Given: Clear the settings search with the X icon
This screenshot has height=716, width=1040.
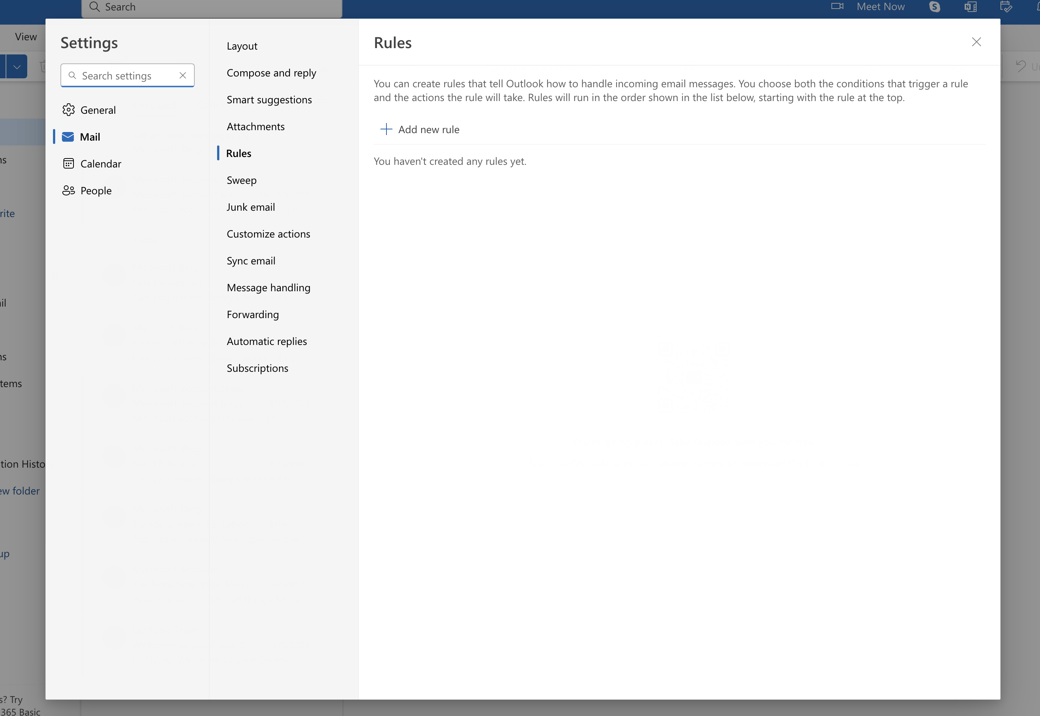Looking at the screenshot, I should point(182,74).
